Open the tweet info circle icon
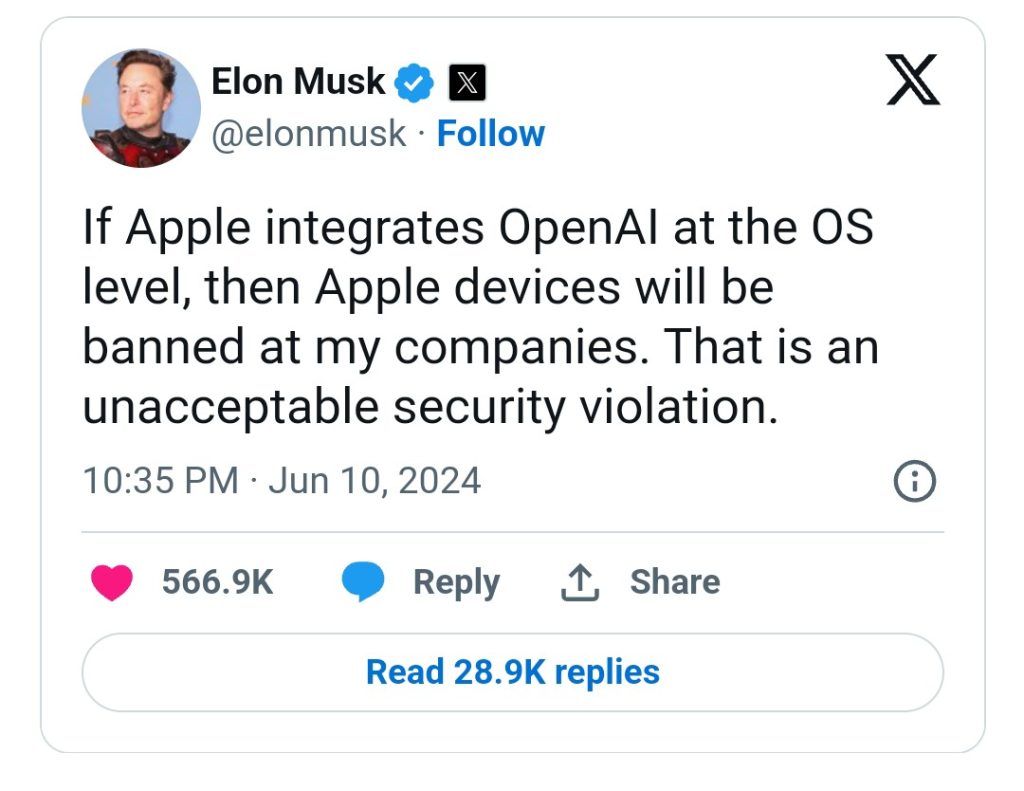Screen dimensions: 1024x791 (913, 483)
